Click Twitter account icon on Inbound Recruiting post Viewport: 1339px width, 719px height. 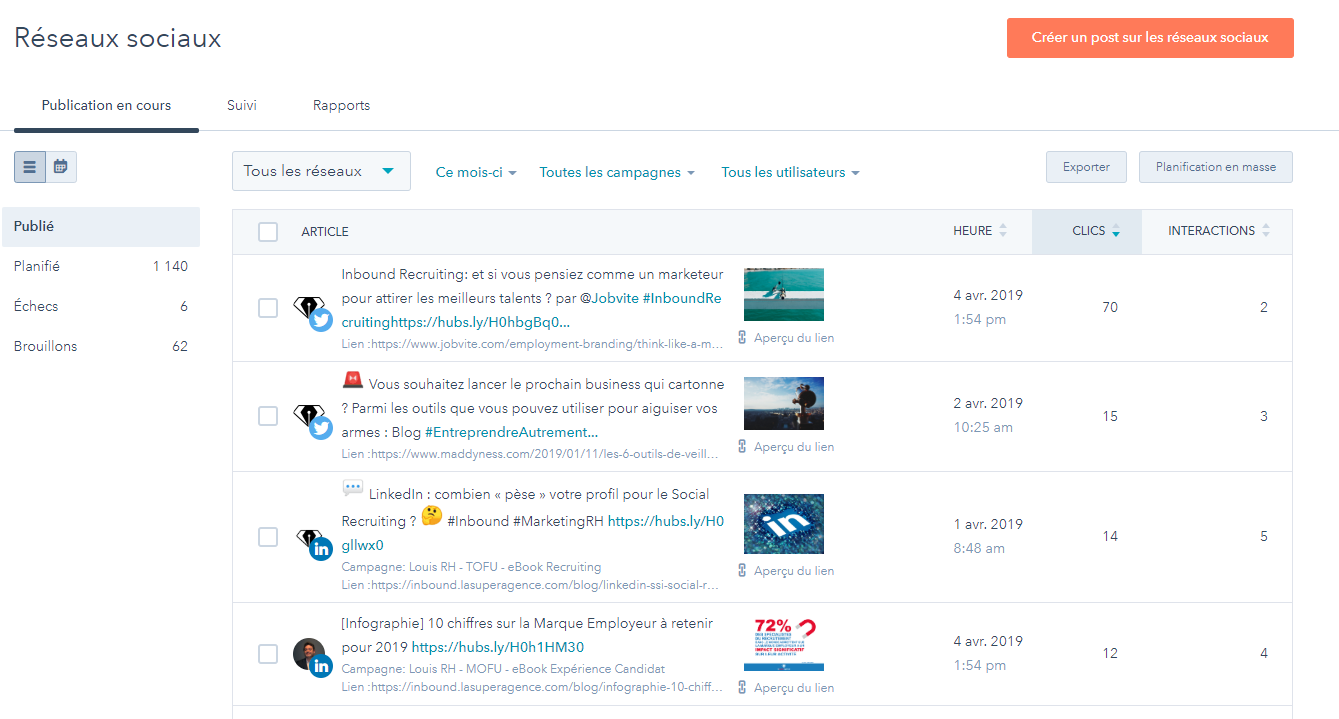point(320,320)
